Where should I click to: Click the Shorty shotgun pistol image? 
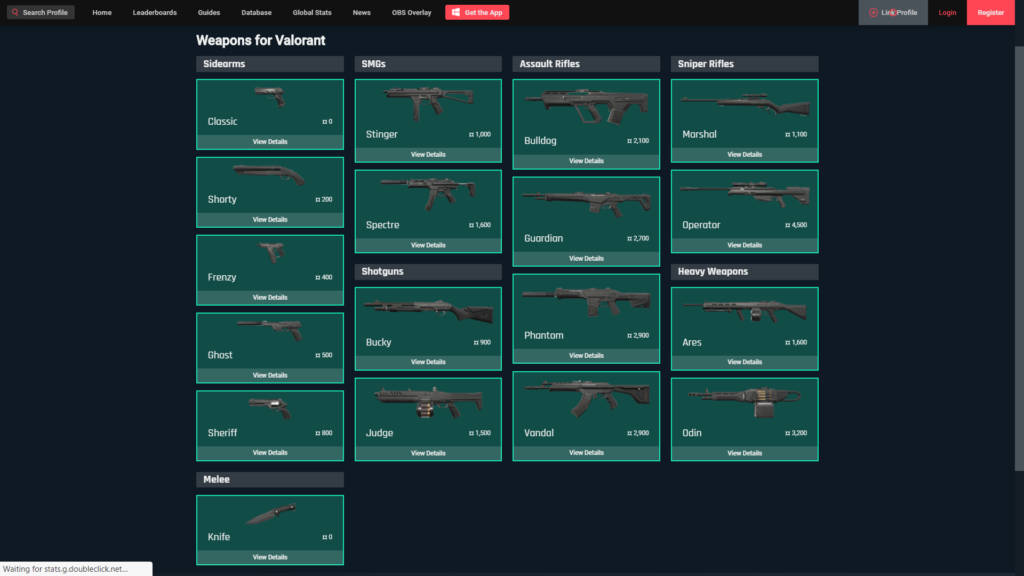pyautogui.click(x=269, y=174)
